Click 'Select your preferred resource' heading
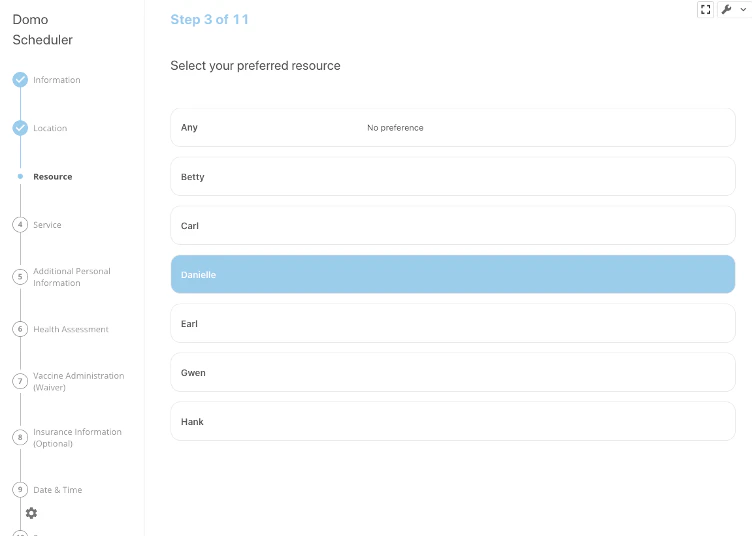Viewport: 752px width, 537px height. 255,66
